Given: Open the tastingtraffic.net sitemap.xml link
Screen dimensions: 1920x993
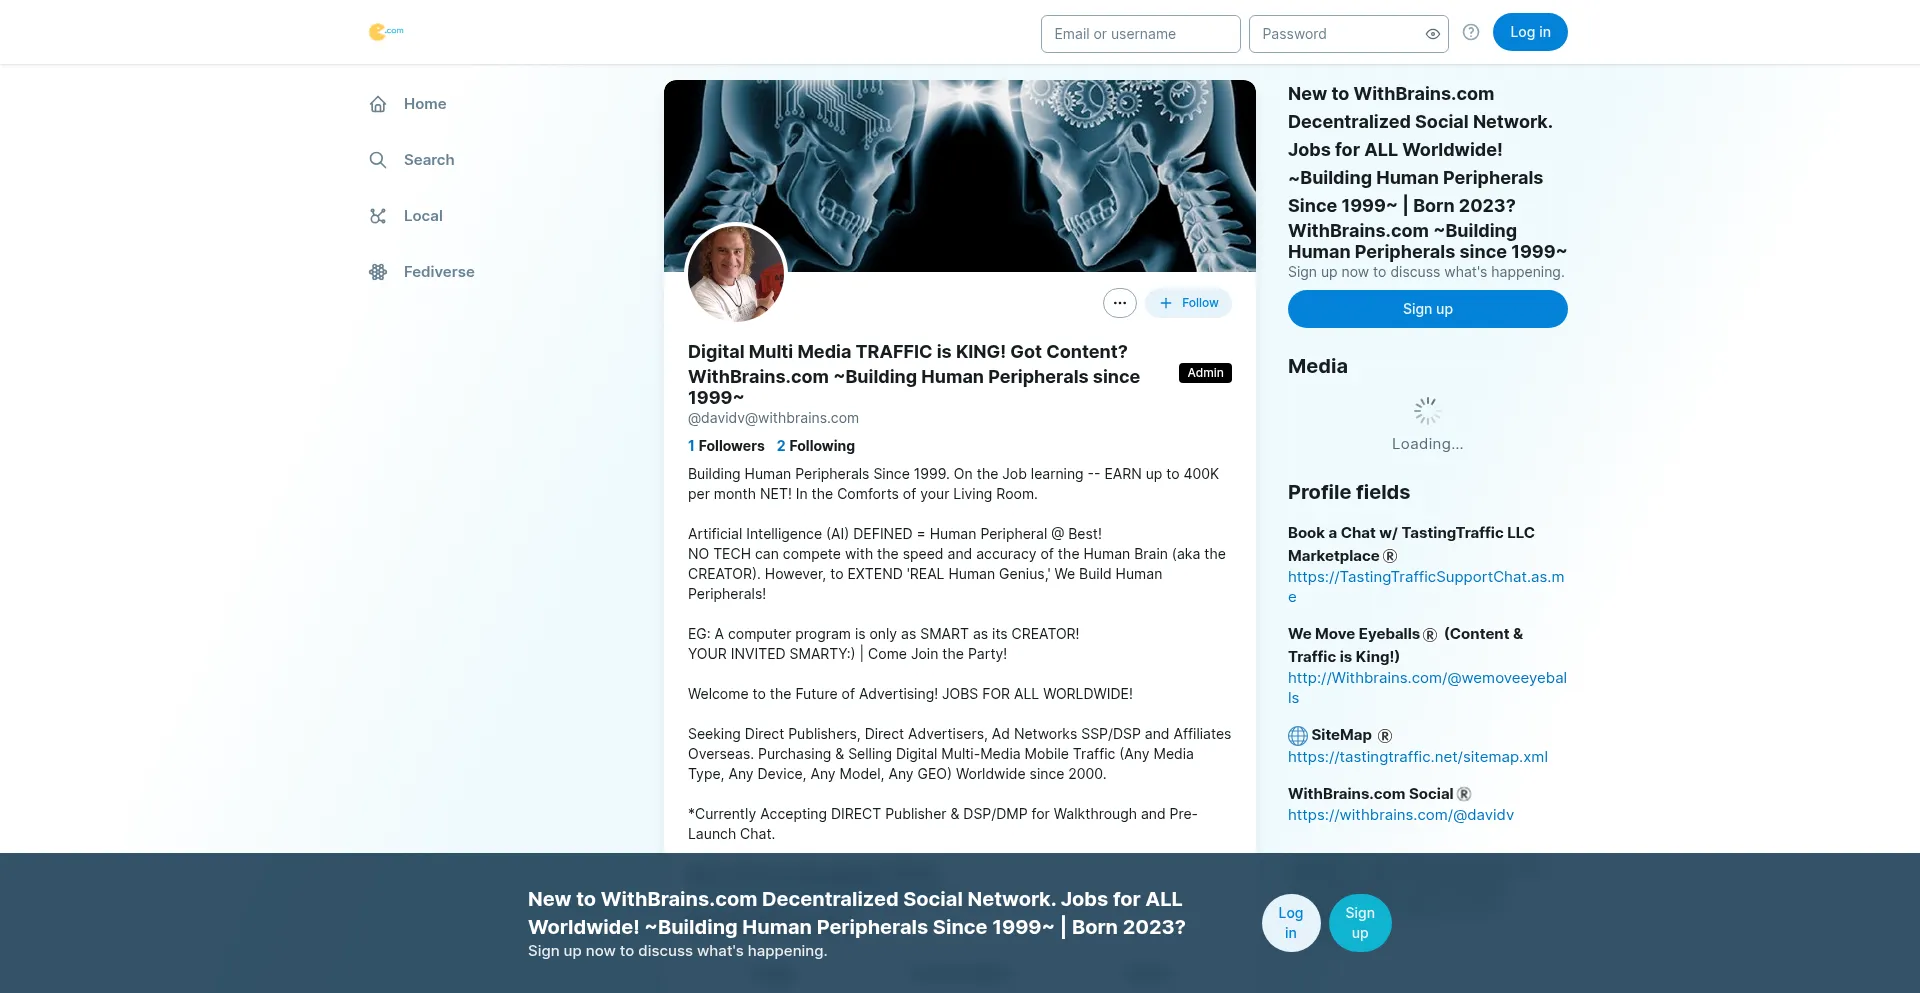Looking at the screenshot, I should (1418, 757).
